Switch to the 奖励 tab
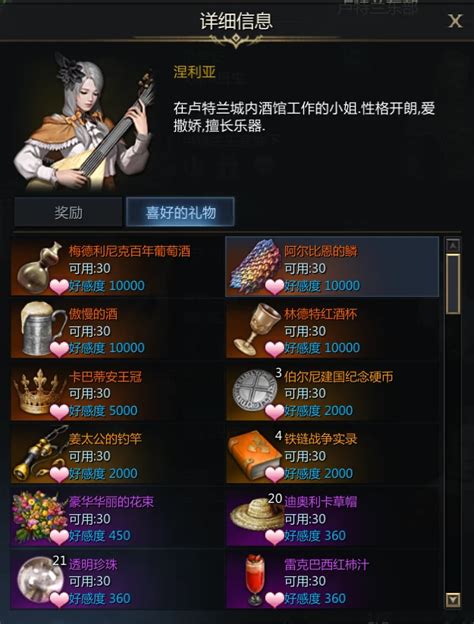 click(x=68, y=212)
